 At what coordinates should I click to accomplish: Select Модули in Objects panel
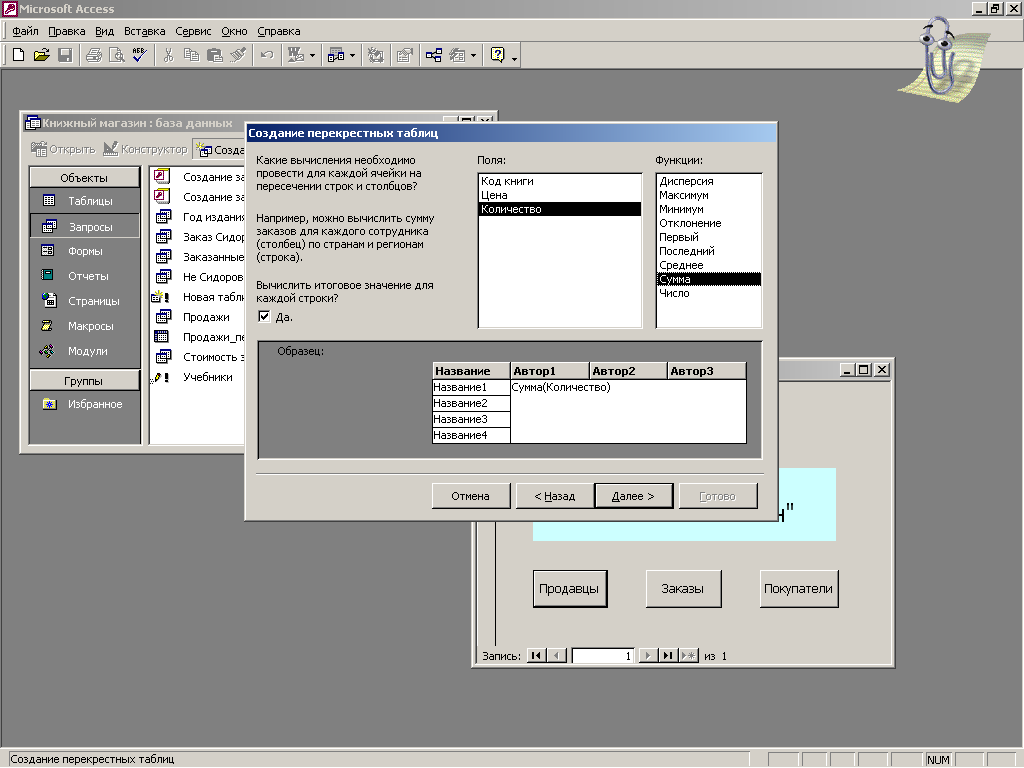click(84, 351)
